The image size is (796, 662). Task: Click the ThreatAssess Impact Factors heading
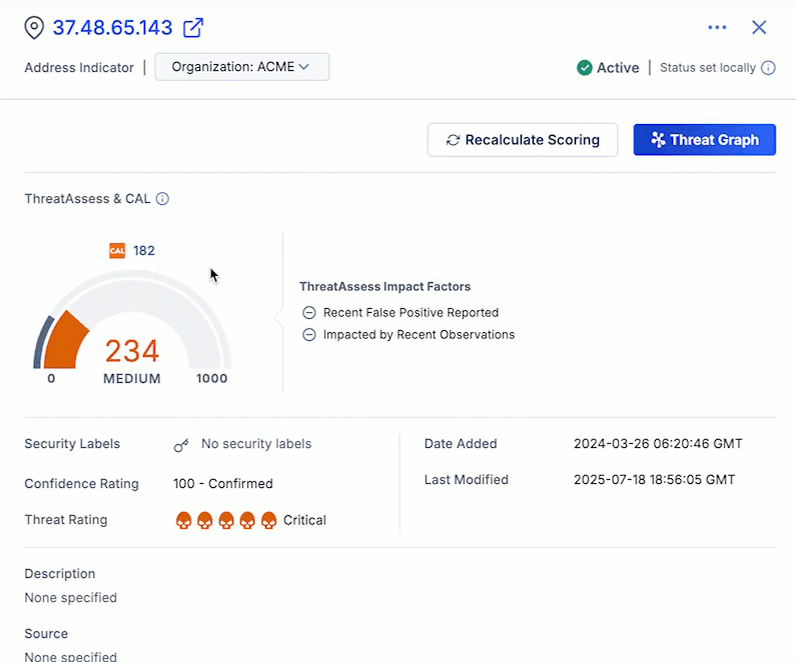click(x=385, y=286)
